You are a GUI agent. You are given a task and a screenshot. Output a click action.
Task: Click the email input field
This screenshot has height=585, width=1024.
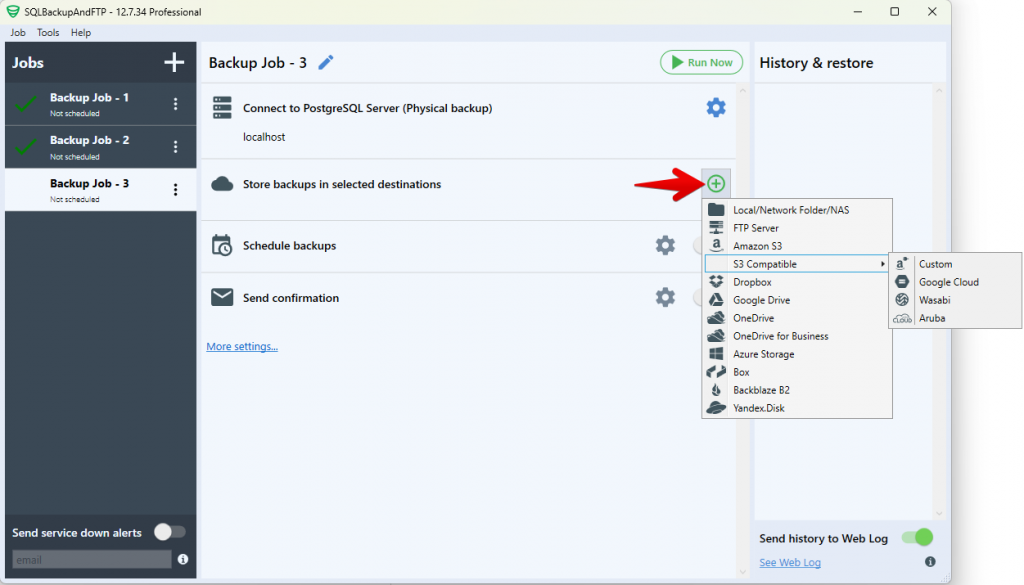pos(91,560)
